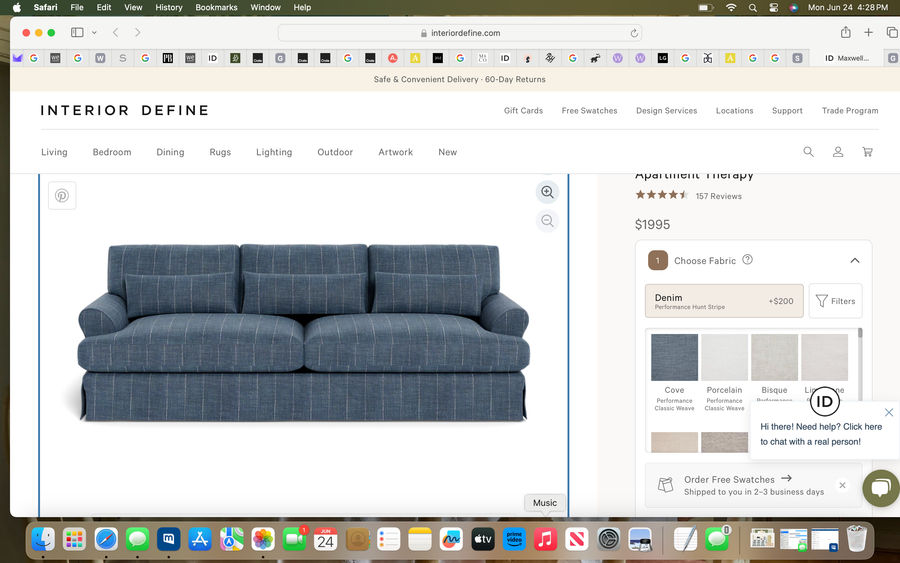Open FaceTime from the Dock
The width and height of the screenshot is (900, 563).
pos(294,539)
